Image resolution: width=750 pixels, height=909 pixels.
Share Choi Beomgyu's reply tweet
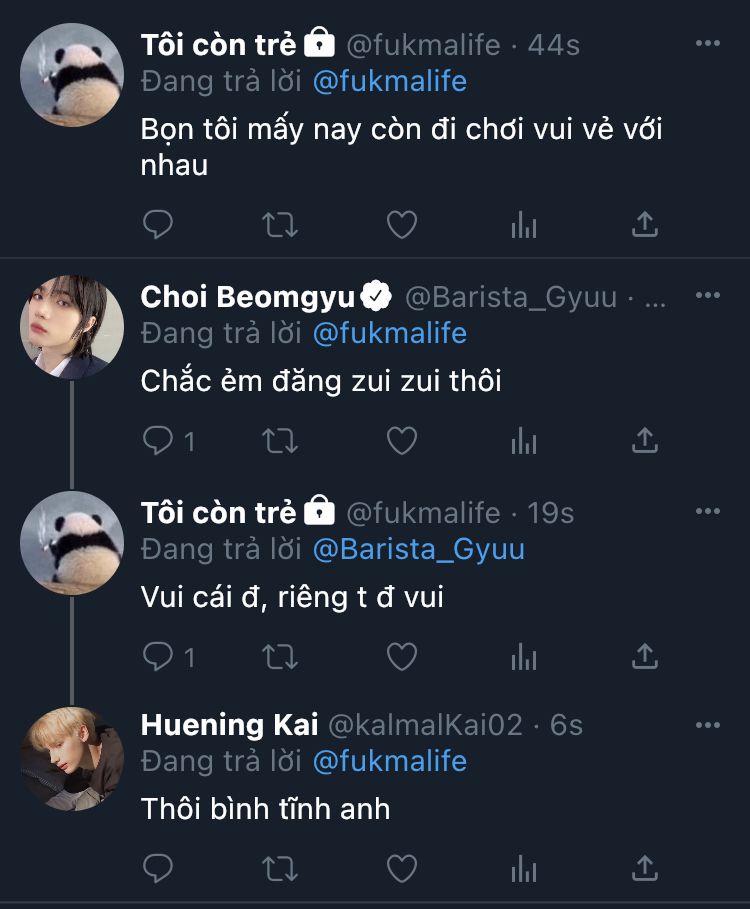(645, 440)
